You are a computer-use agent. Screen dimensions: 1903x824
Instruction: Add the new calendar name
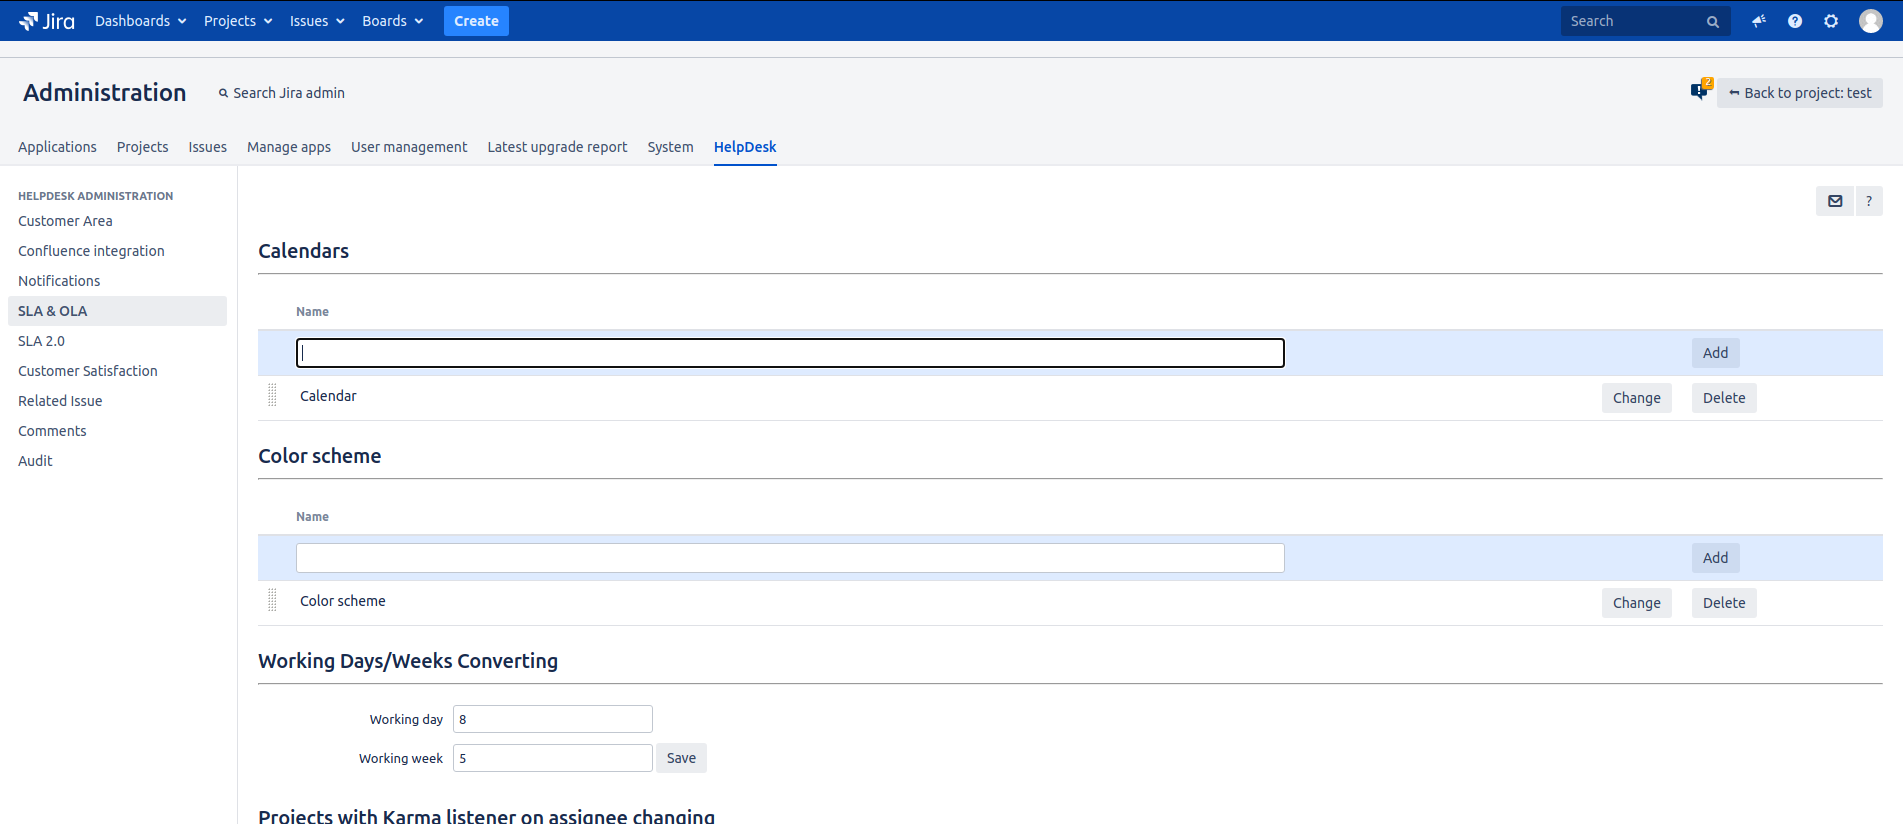pos(1716,353)
